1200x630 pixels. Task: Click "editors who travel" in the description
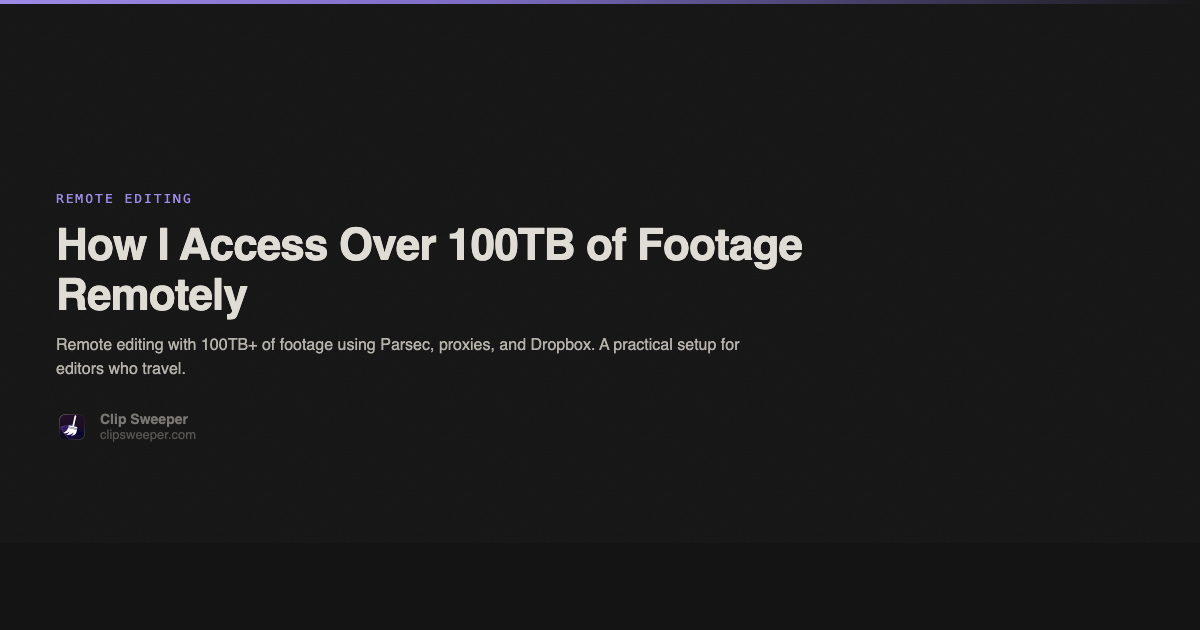[x=121, y=369]
